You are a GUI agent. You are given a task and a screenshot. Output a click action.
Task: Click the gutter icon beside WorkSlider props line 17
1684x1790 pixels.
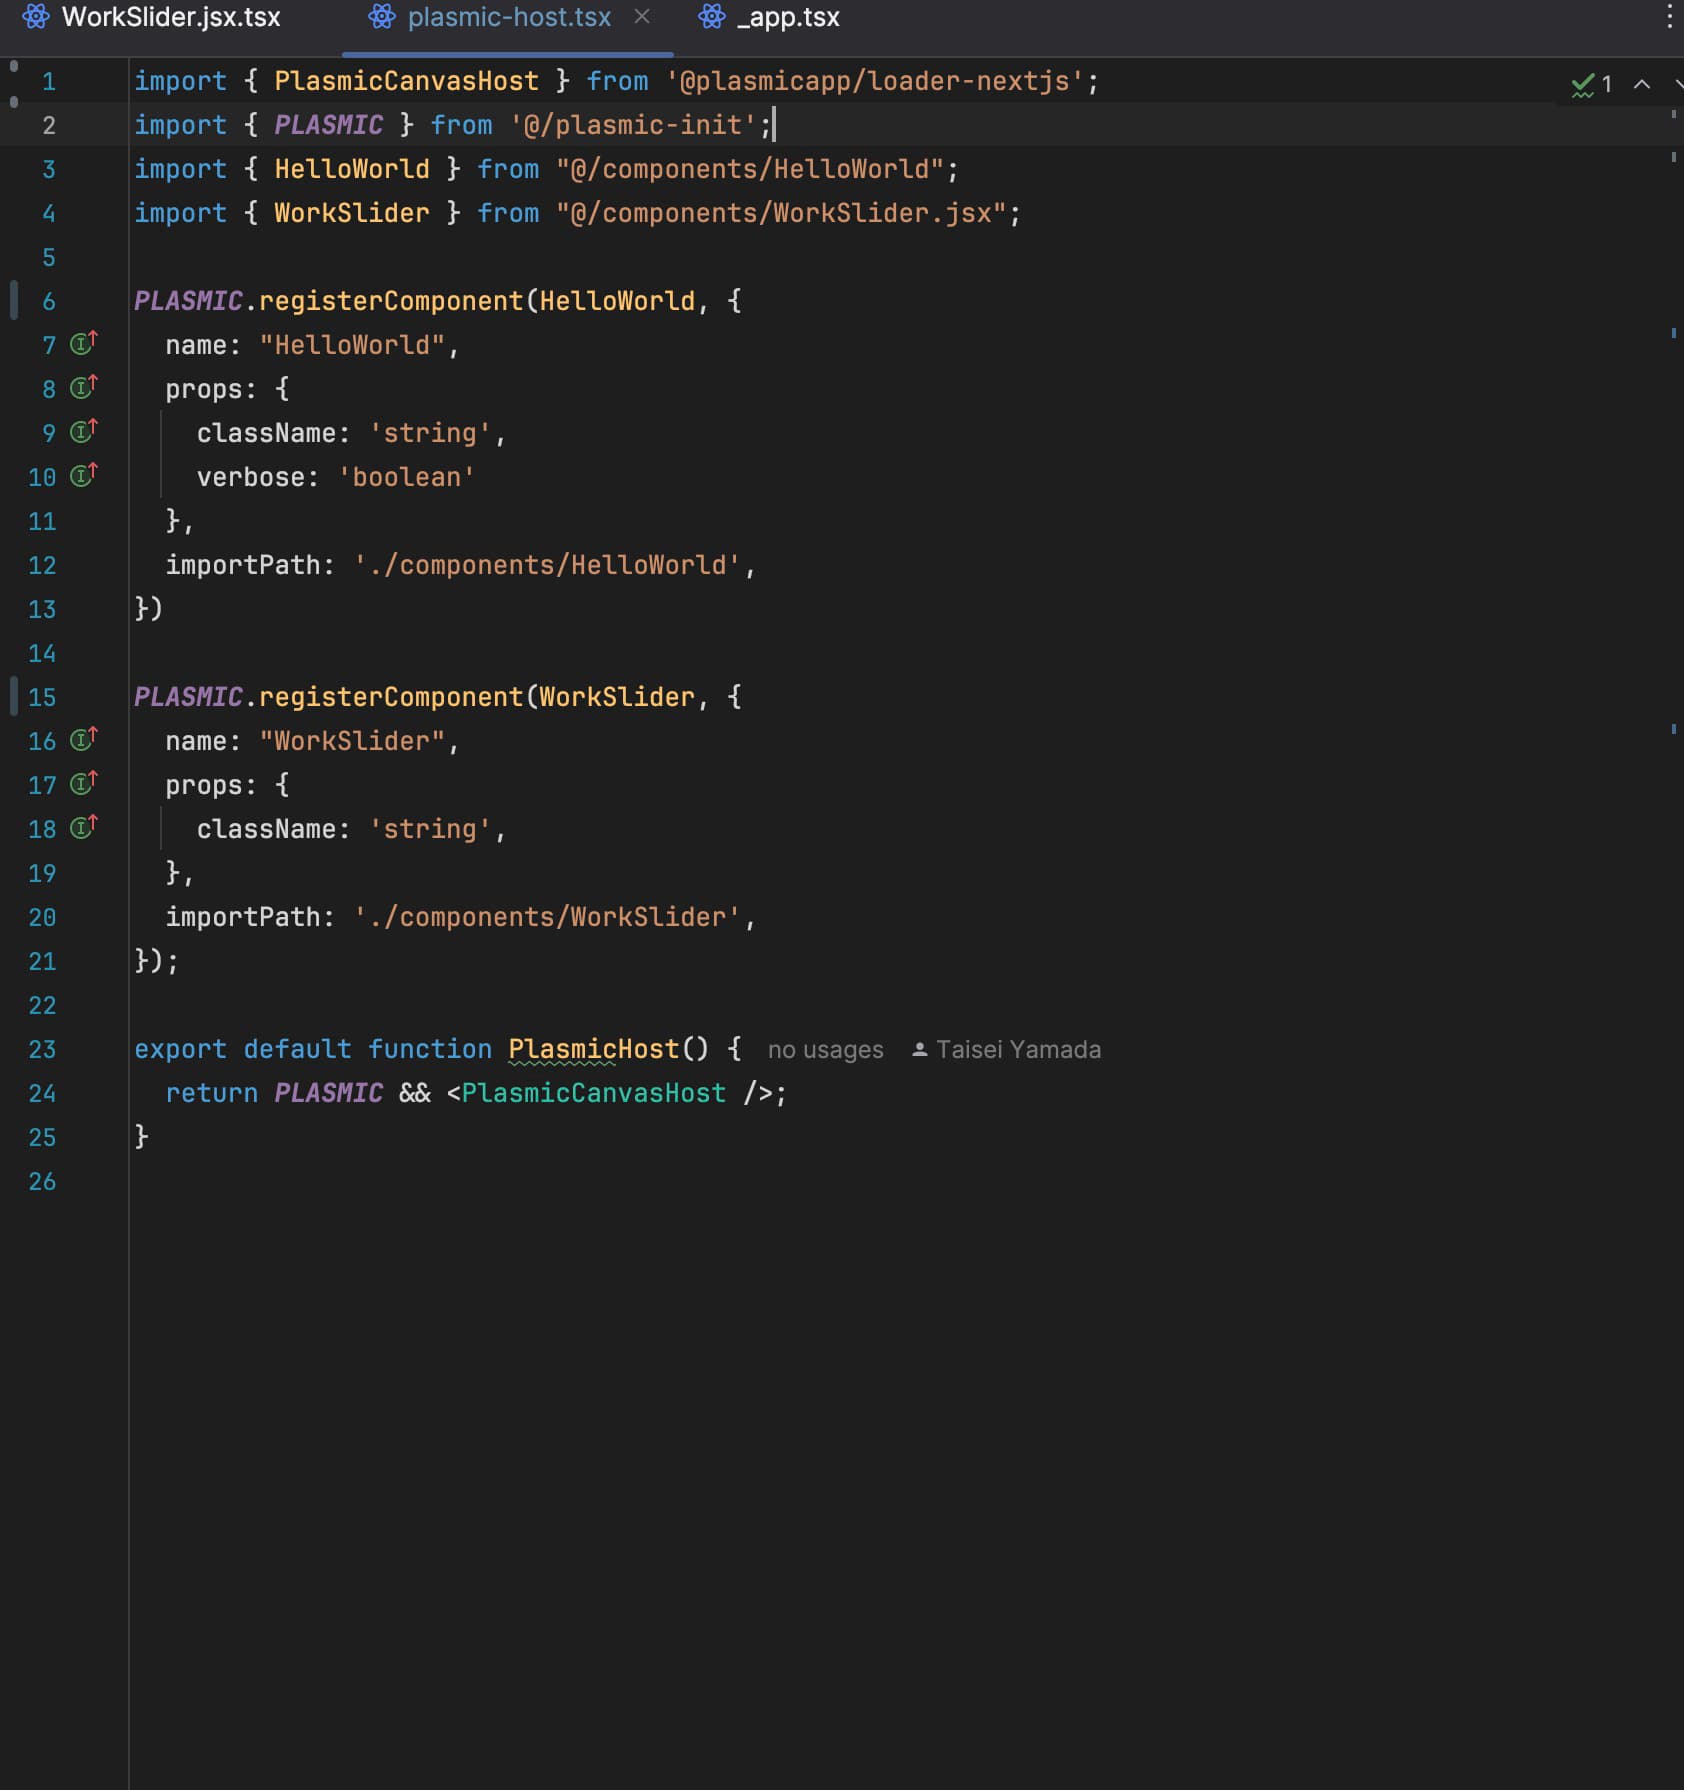click(x=83, y=784)
